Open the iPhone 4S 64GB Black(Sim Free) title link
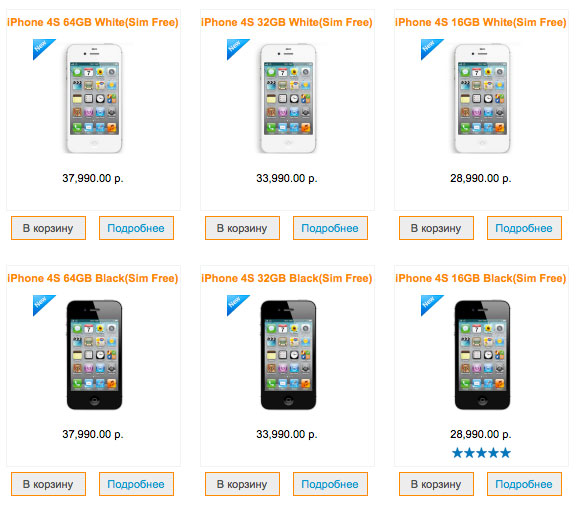This screenshot has height=508, width=581. [93, 278]
